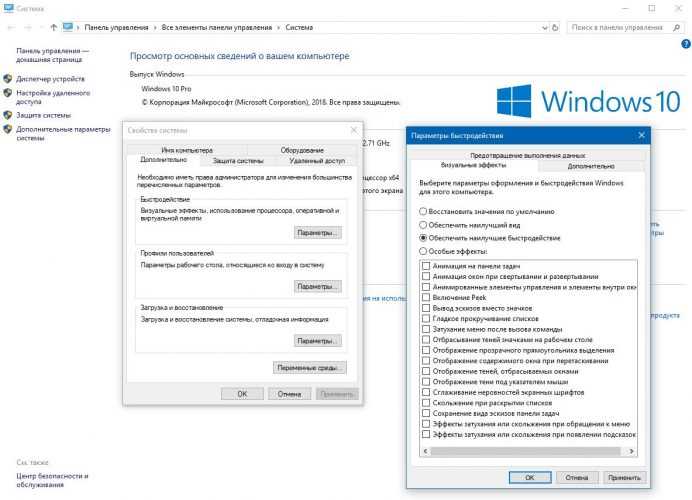Enable Скольжение при раскрытии списков checkbox
This screenshot has height=500, width=692.
(426, 402)
